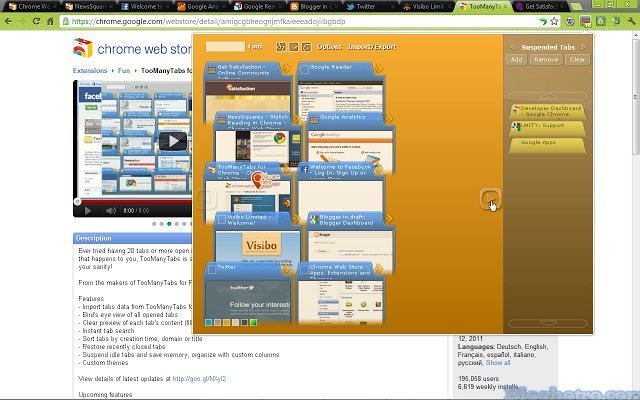The image size is (640, 400).
Task: Go to the home page
Action: tap(50, 21)
